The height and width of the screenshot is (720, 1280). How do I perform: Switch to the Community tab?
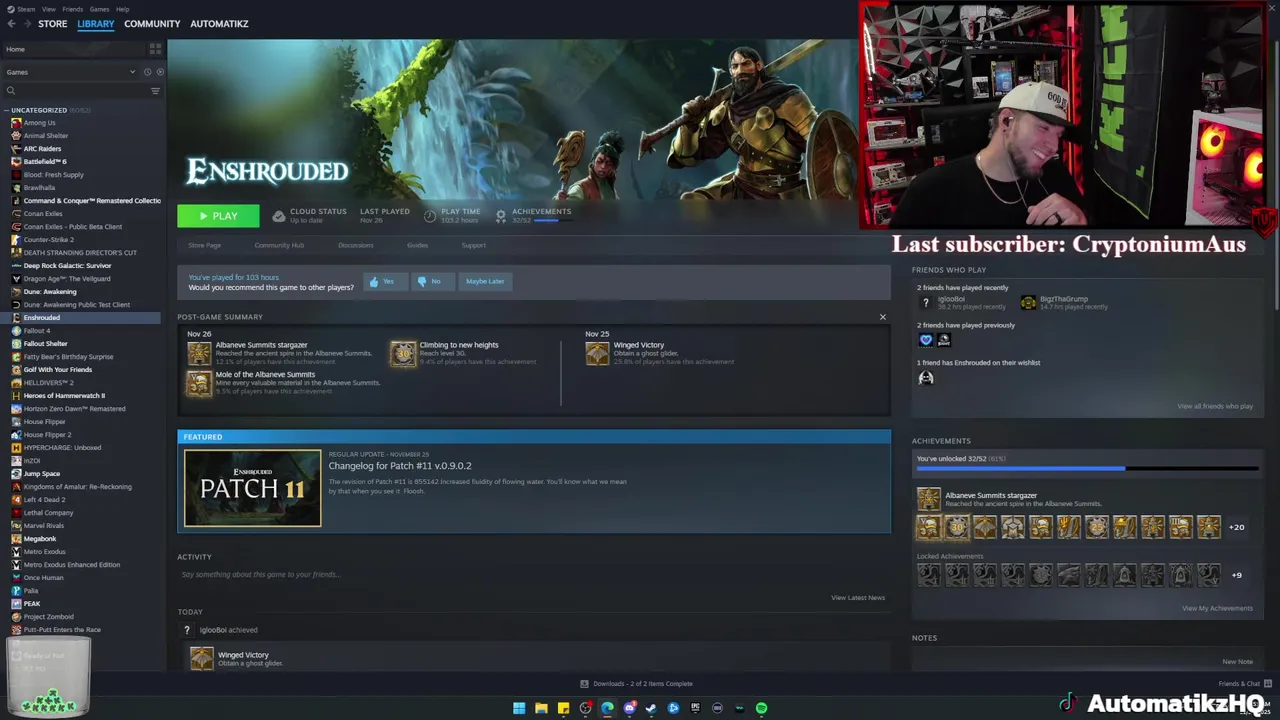coord(152,24)
